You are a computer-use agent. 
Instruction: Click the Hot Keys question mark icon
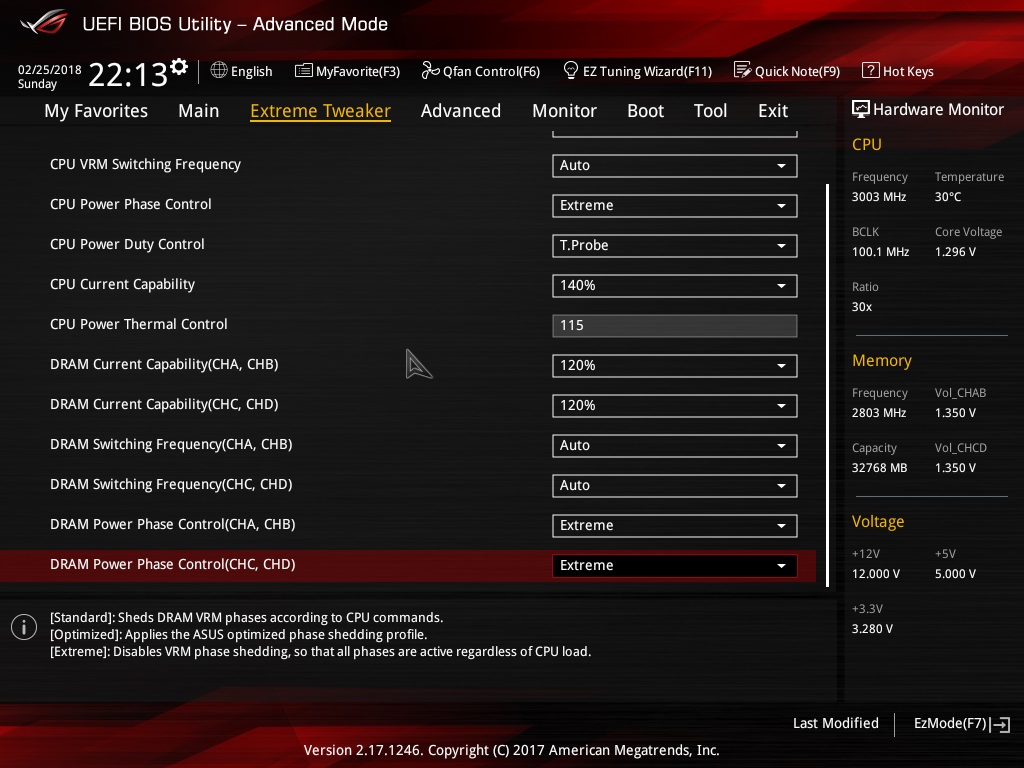(871, 70)
